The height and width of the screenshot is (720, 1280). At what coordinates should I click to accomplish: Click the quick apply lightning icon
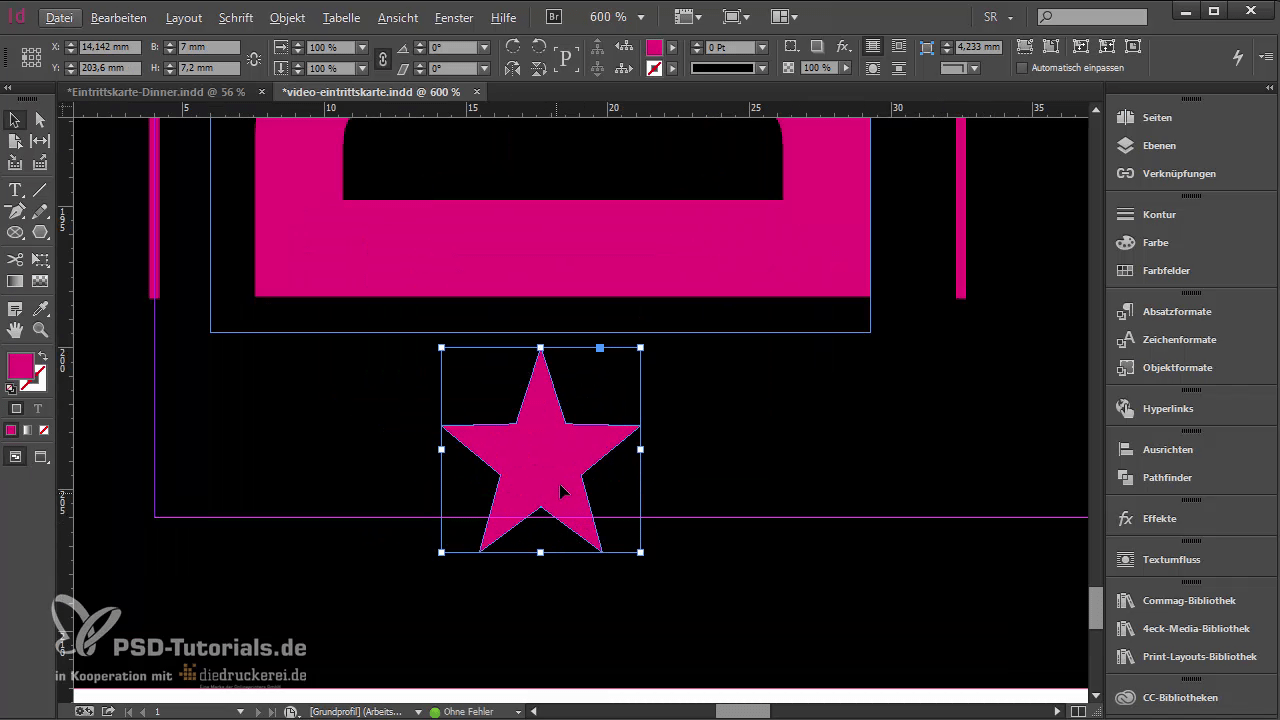(x=1238, y=58)
